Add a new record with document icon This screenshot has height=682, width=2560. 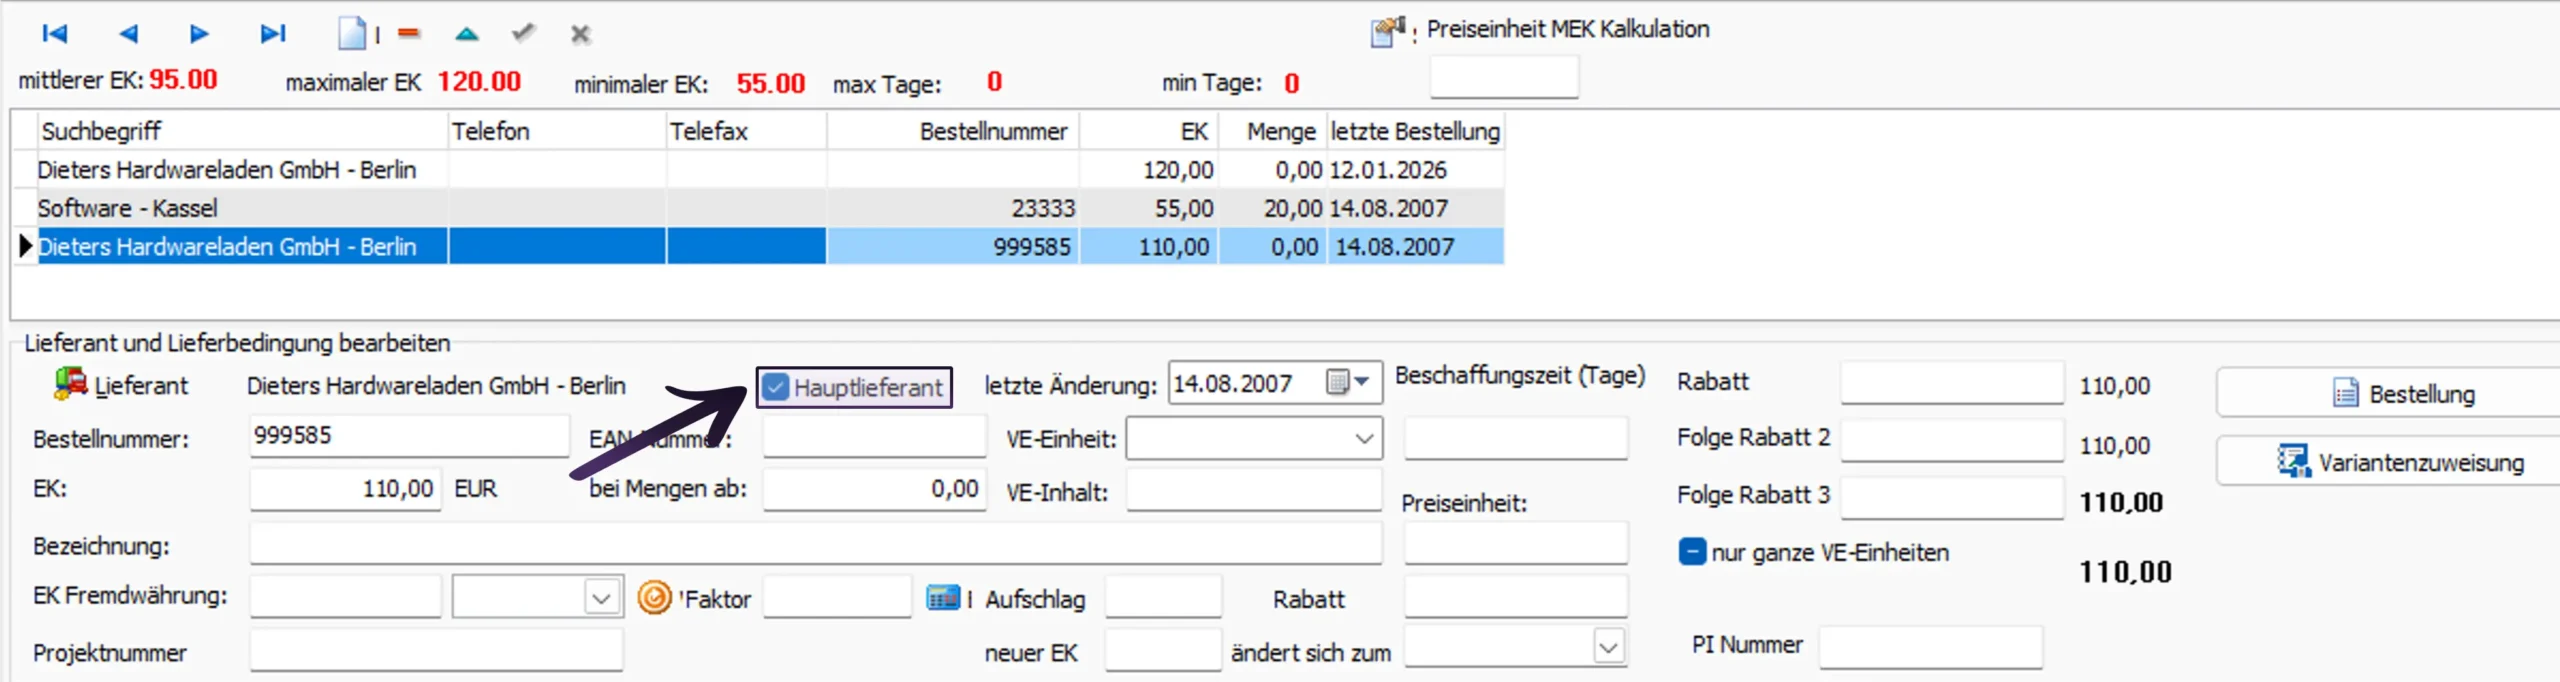coord(352,34)
